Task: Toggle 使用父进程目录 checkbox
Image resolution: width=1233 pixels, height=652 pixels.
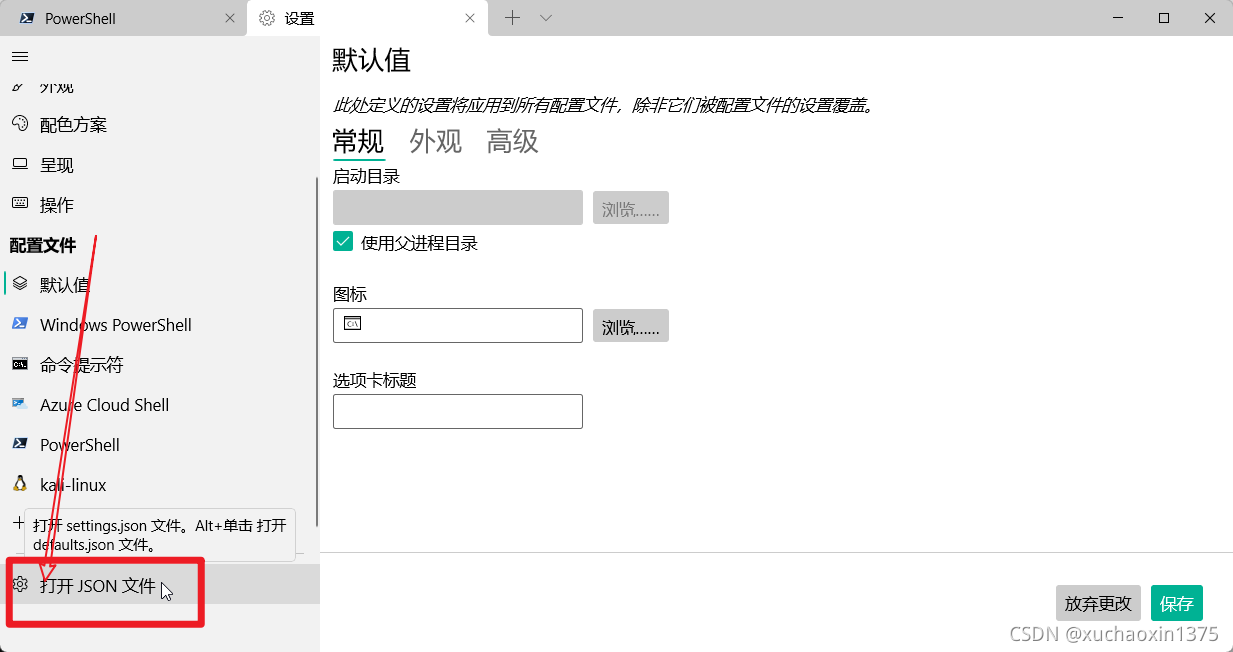Action: [343, 242]
